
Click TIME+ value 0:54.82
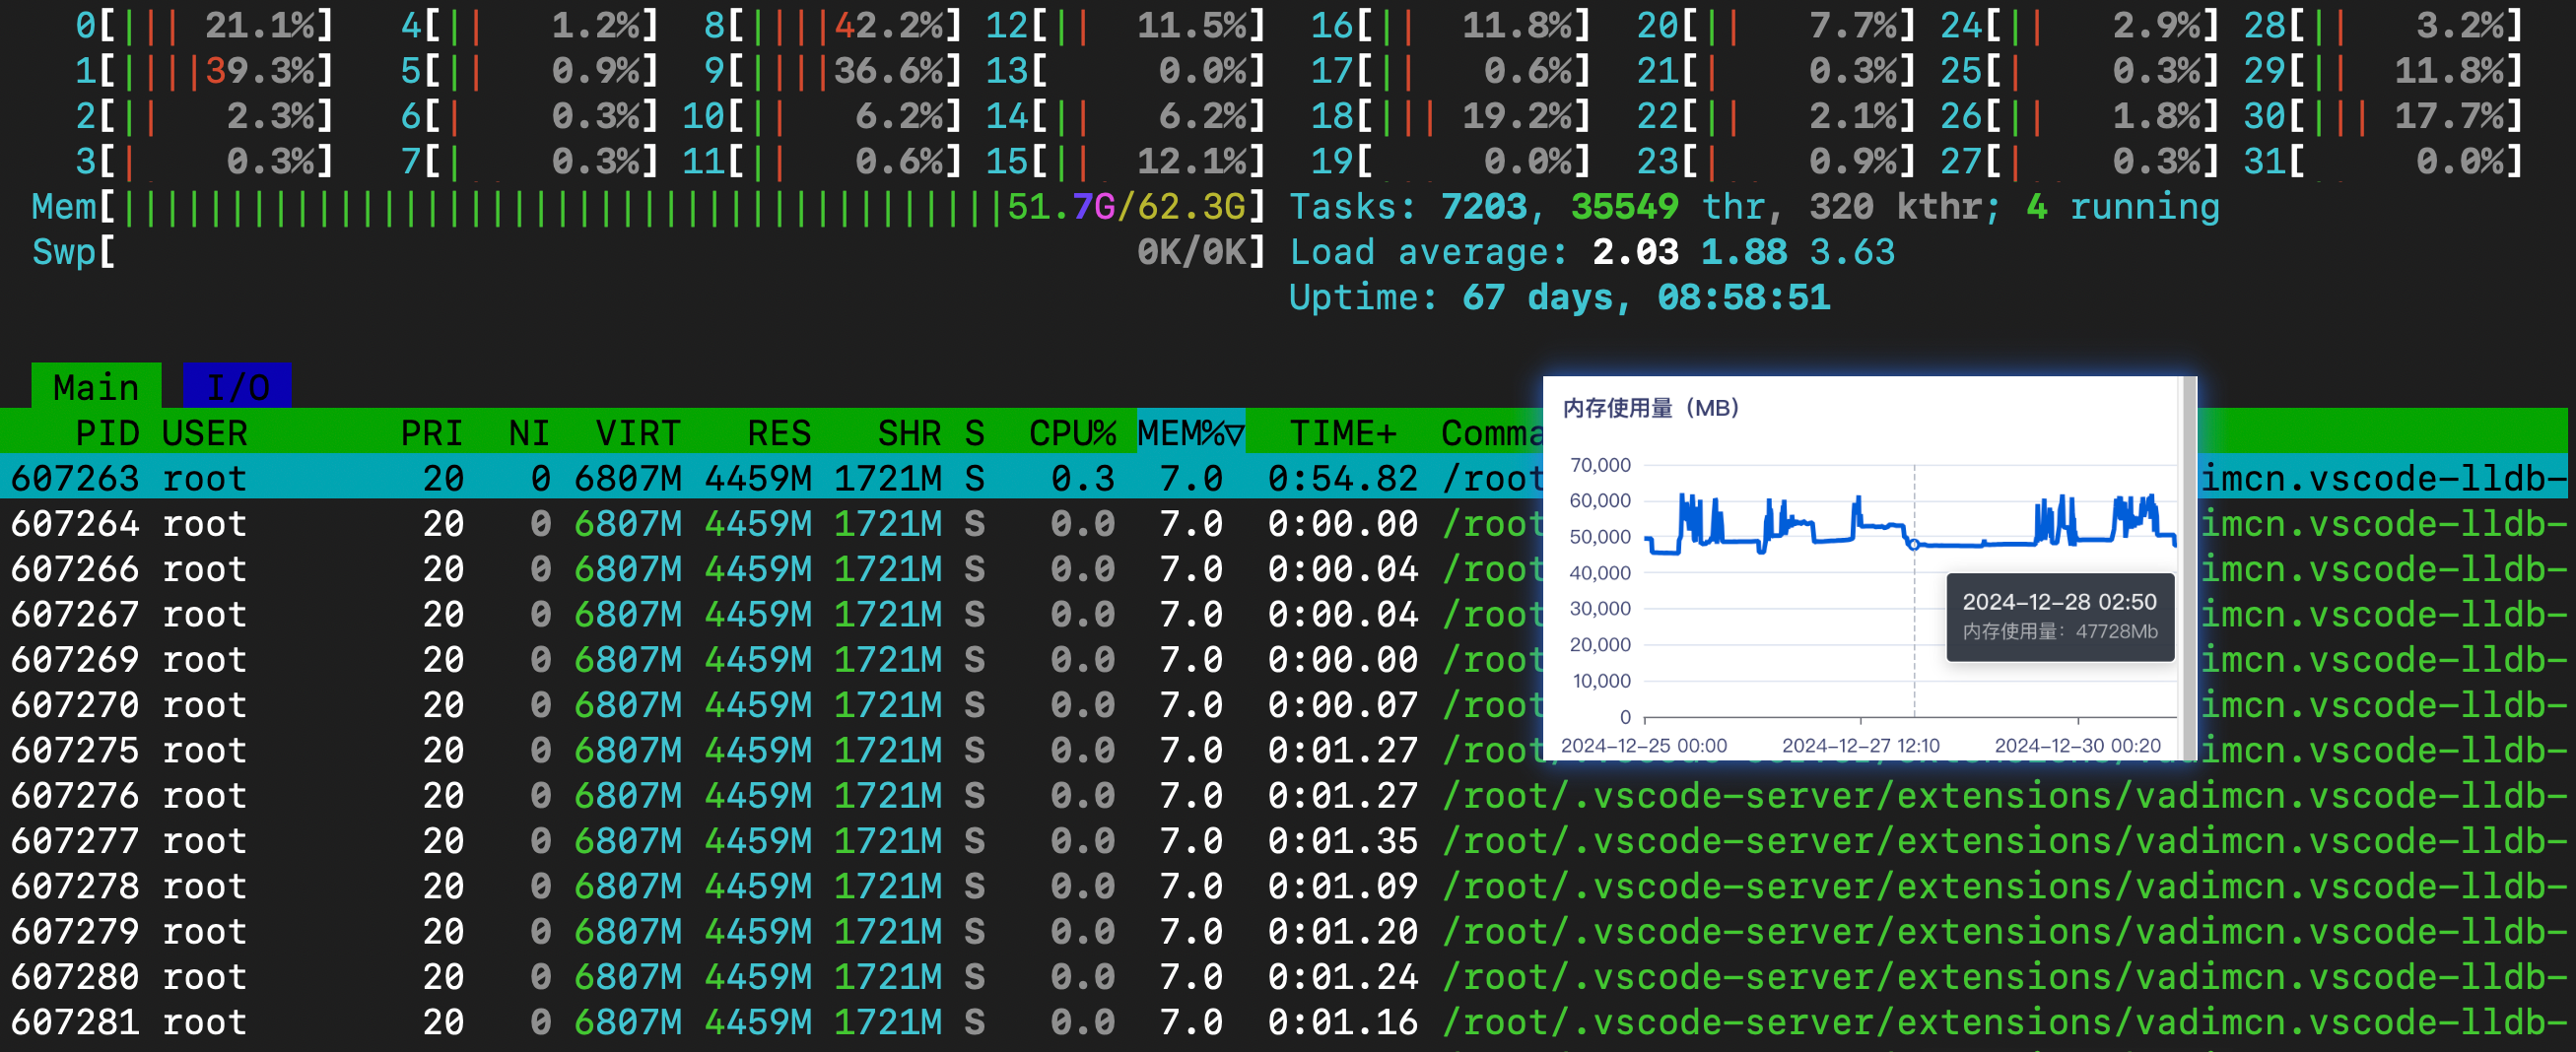pyautogui.click(x=1343, y=478)
